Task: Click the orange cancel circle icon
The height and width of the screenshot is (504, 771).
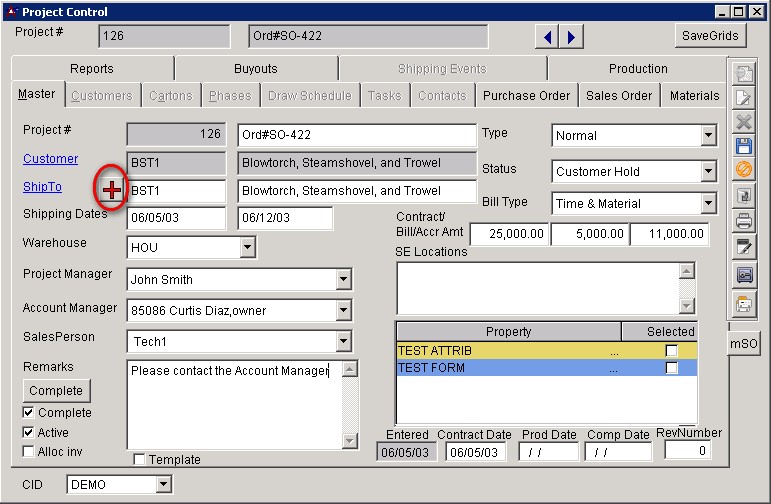Action: (743, 170)
